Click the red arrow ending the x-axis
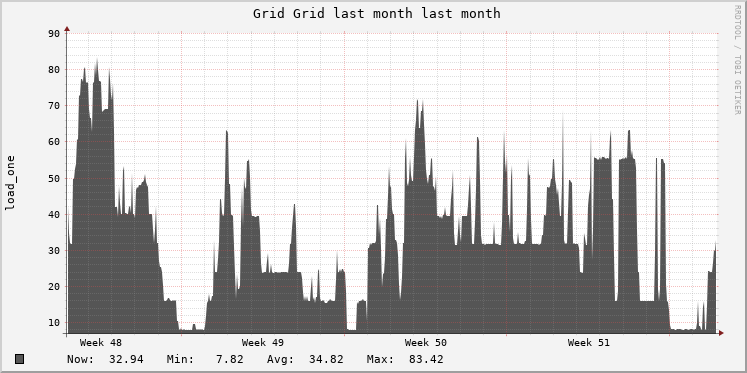Image resolution: width=747 pixels, height=373 pixels. 721,333
